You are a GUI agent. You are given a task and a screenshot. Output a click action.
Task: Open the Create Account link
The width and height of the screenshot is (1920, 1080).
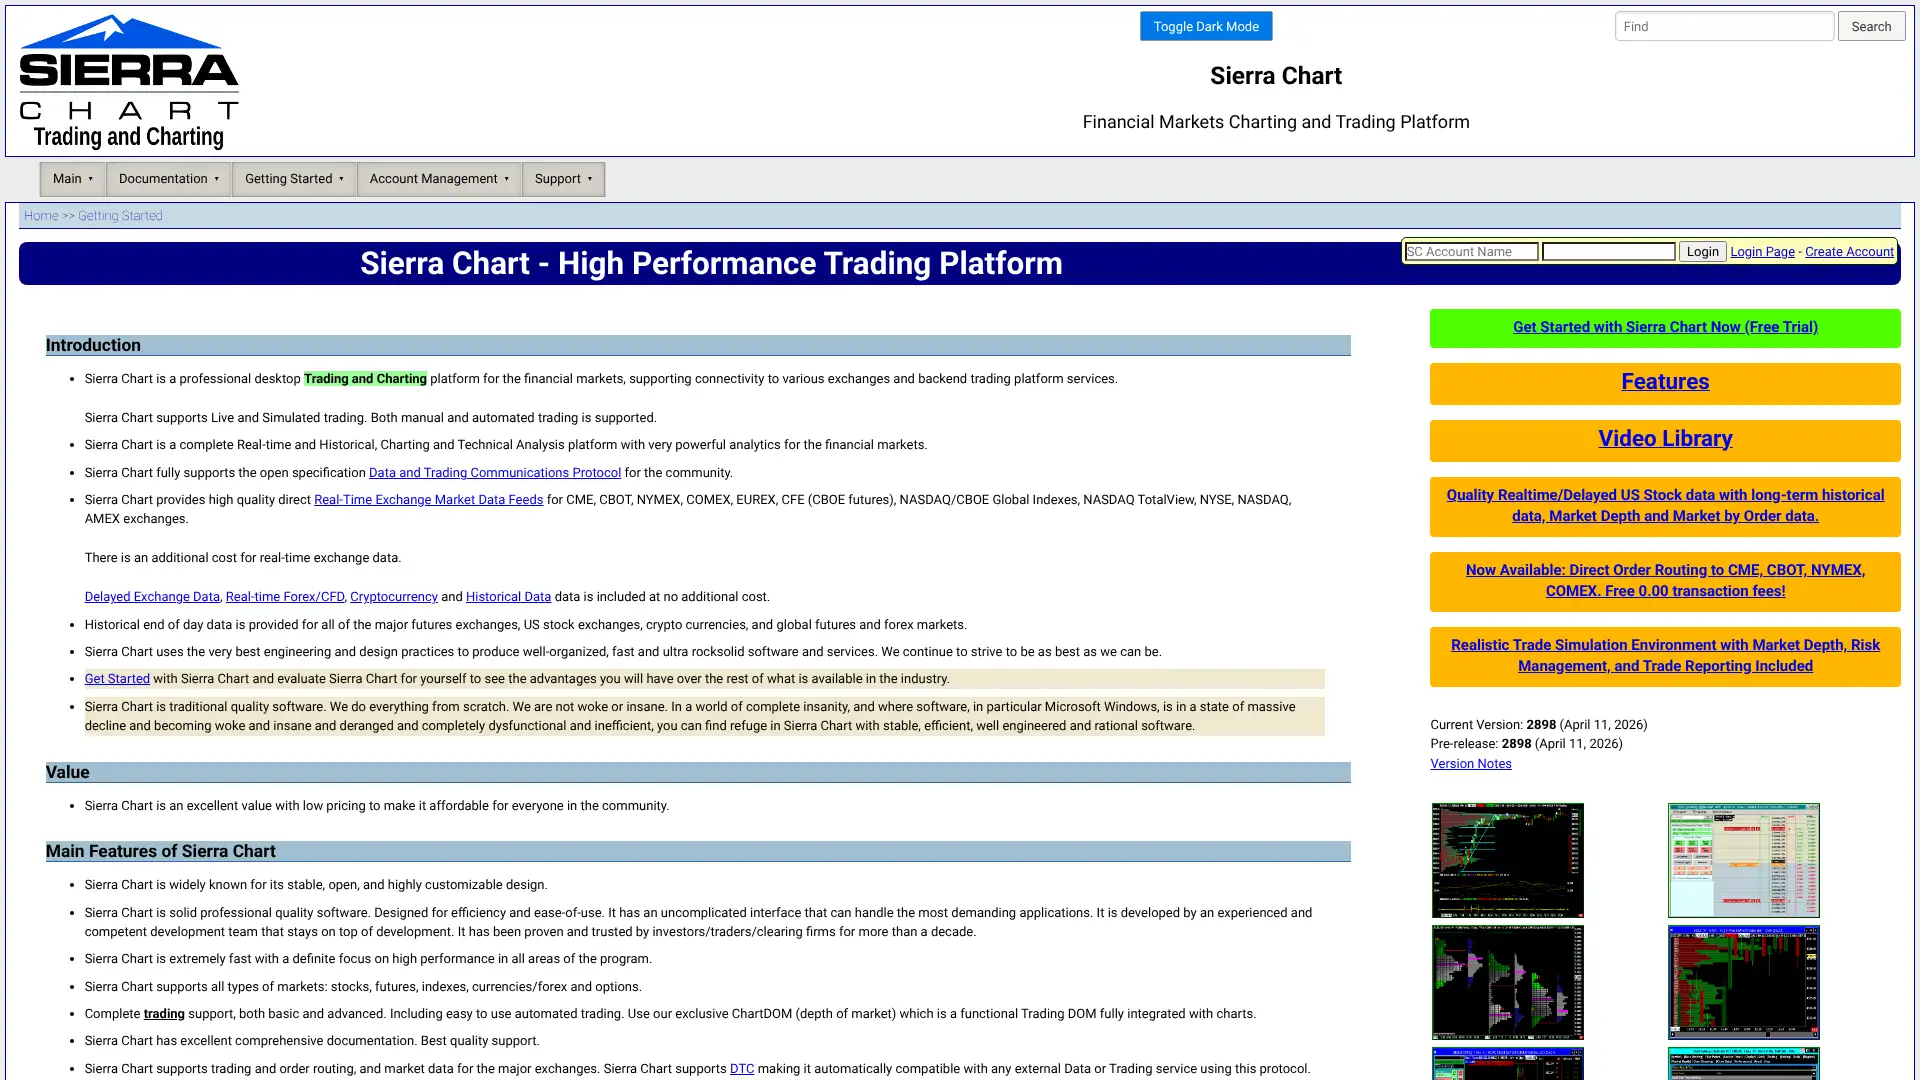[1849, 252]
